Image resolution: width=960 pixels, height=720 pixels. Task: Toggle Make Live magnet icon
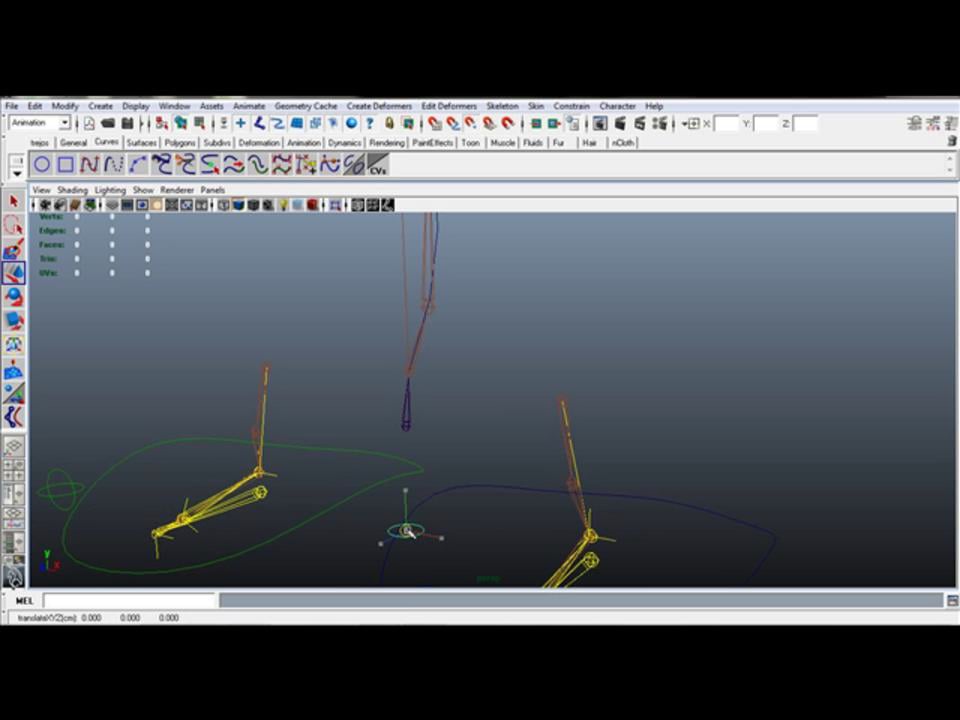pos(508,124)
